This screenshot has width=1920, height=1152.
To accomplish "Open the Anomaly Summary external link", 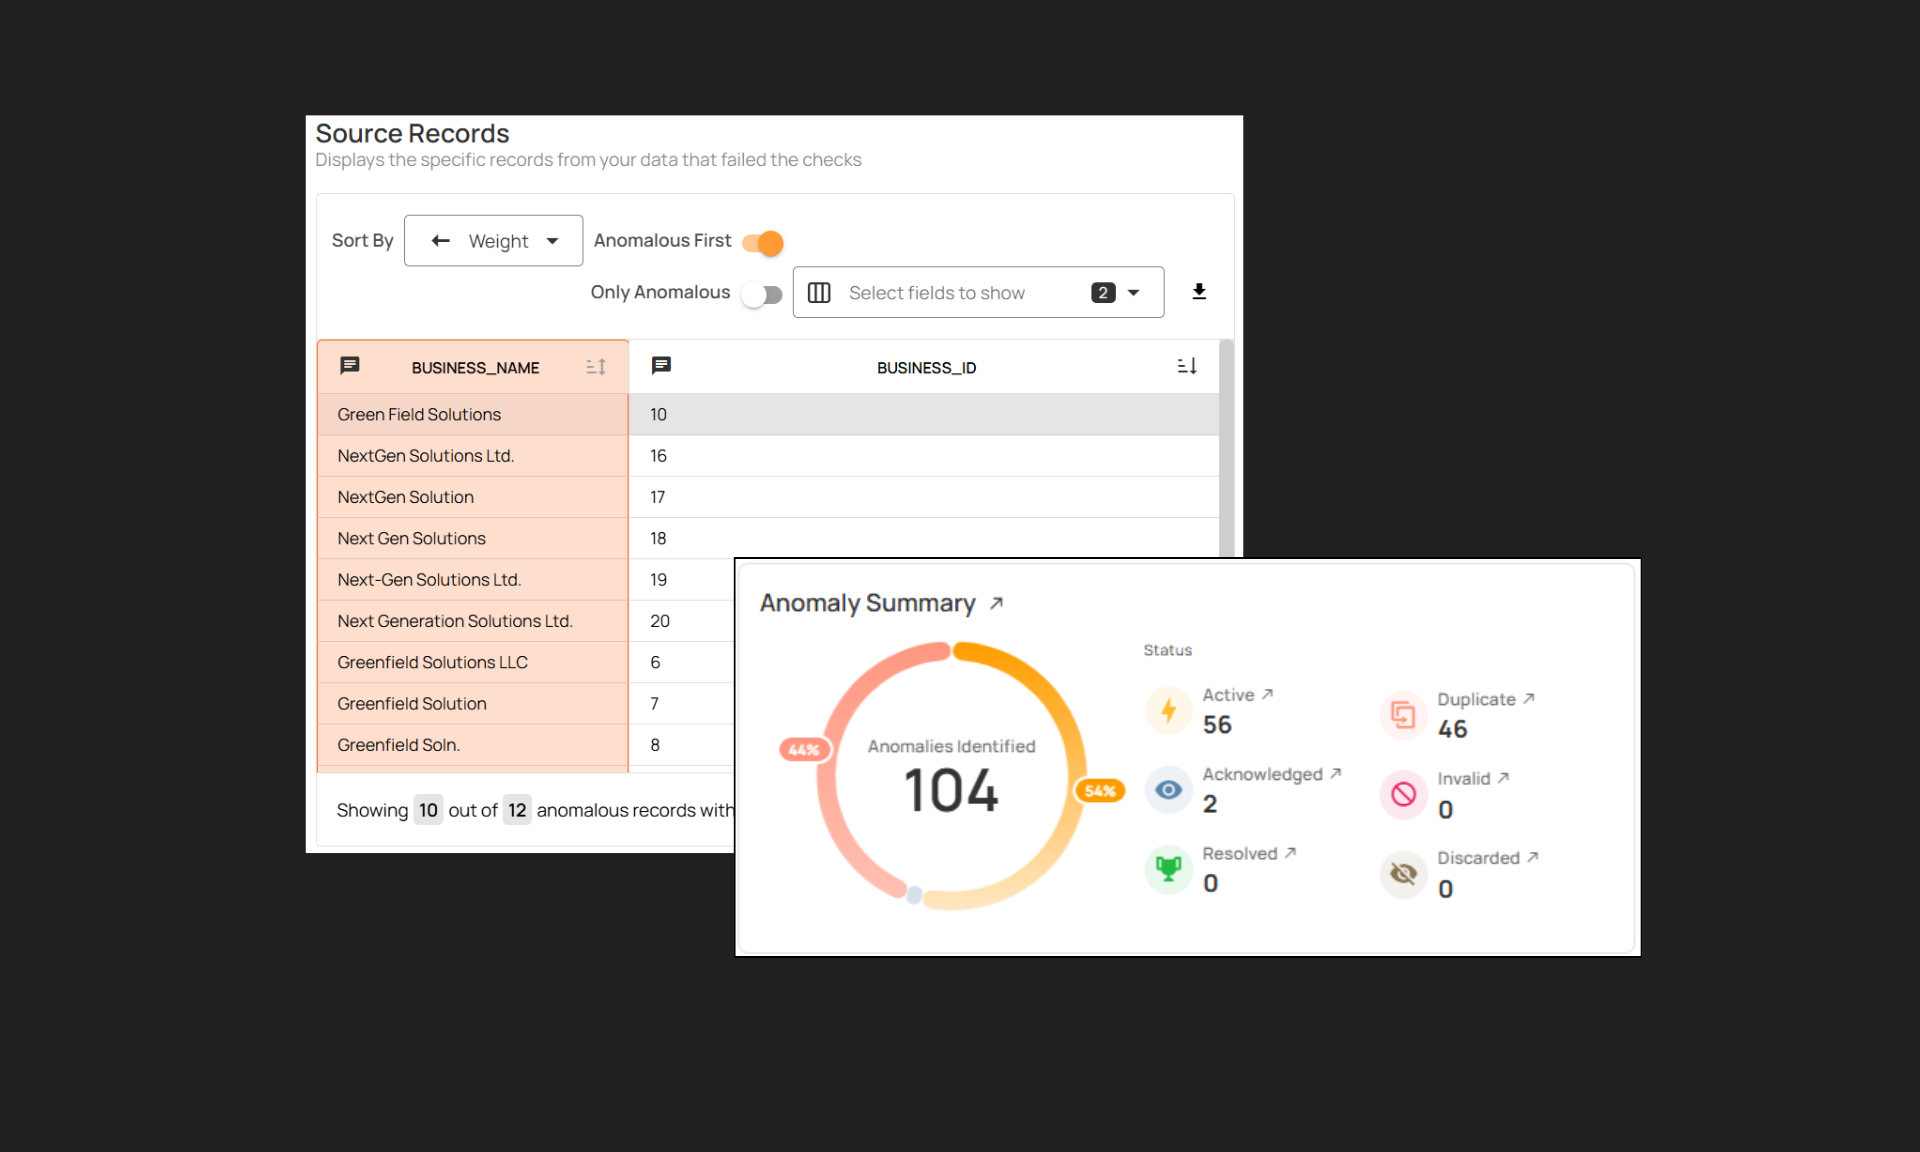I will (x=996, y=601).
